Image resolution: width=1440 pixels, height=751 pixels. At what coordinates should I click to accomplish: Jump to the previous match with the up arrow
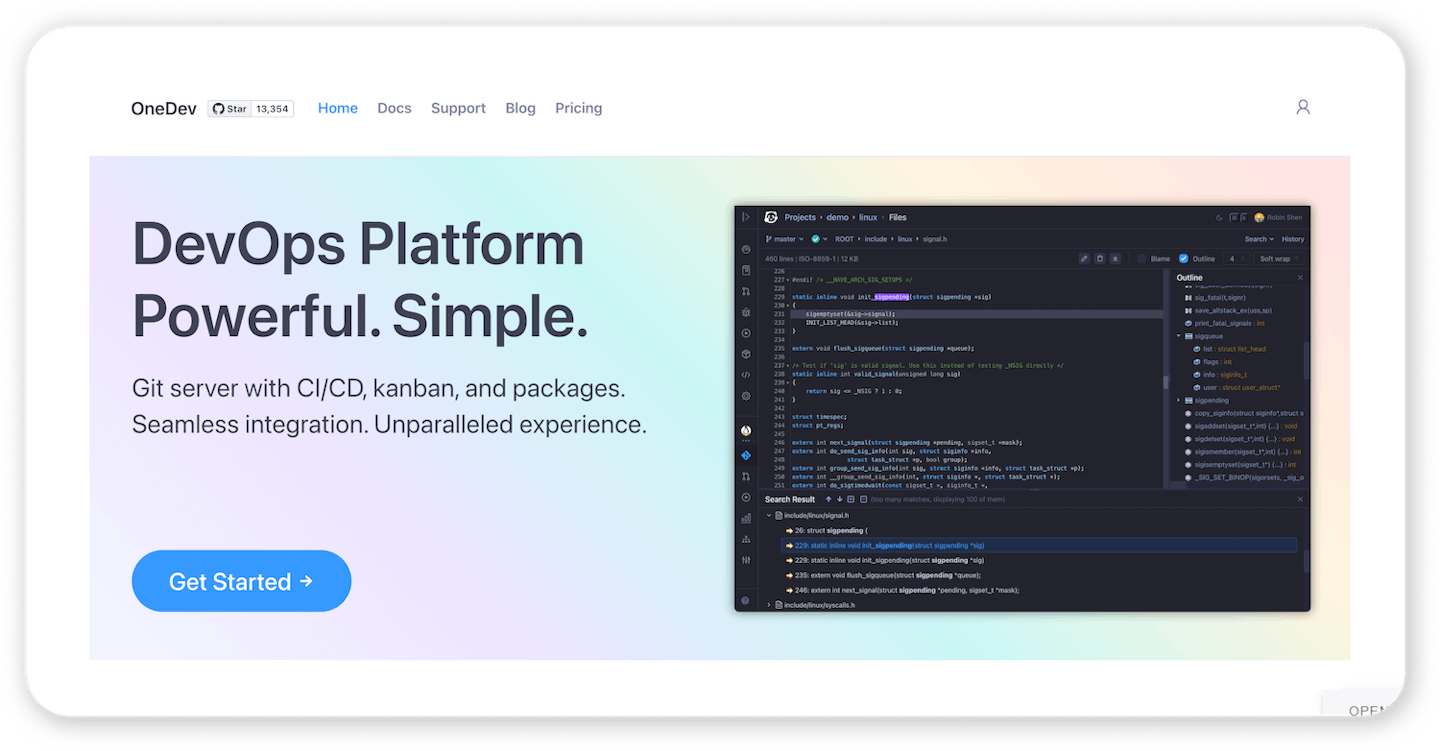pyautogui.click(x=828, y=499)
